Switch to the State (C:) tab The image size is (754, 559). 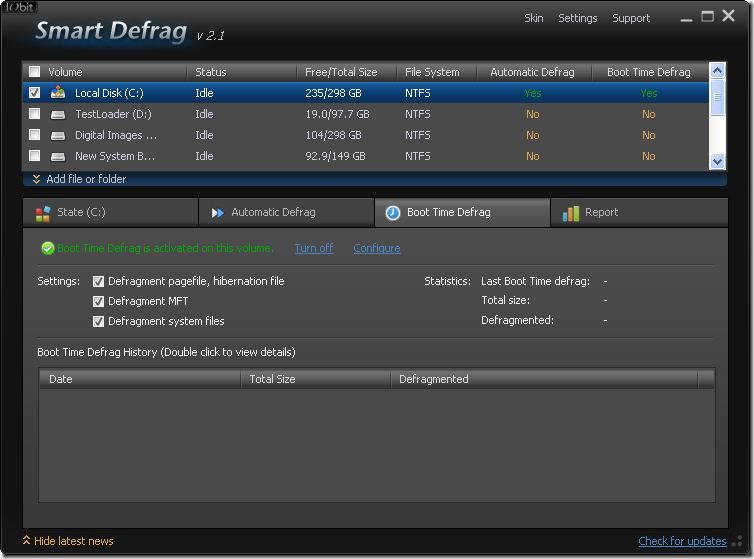click(x=111, y=213)
